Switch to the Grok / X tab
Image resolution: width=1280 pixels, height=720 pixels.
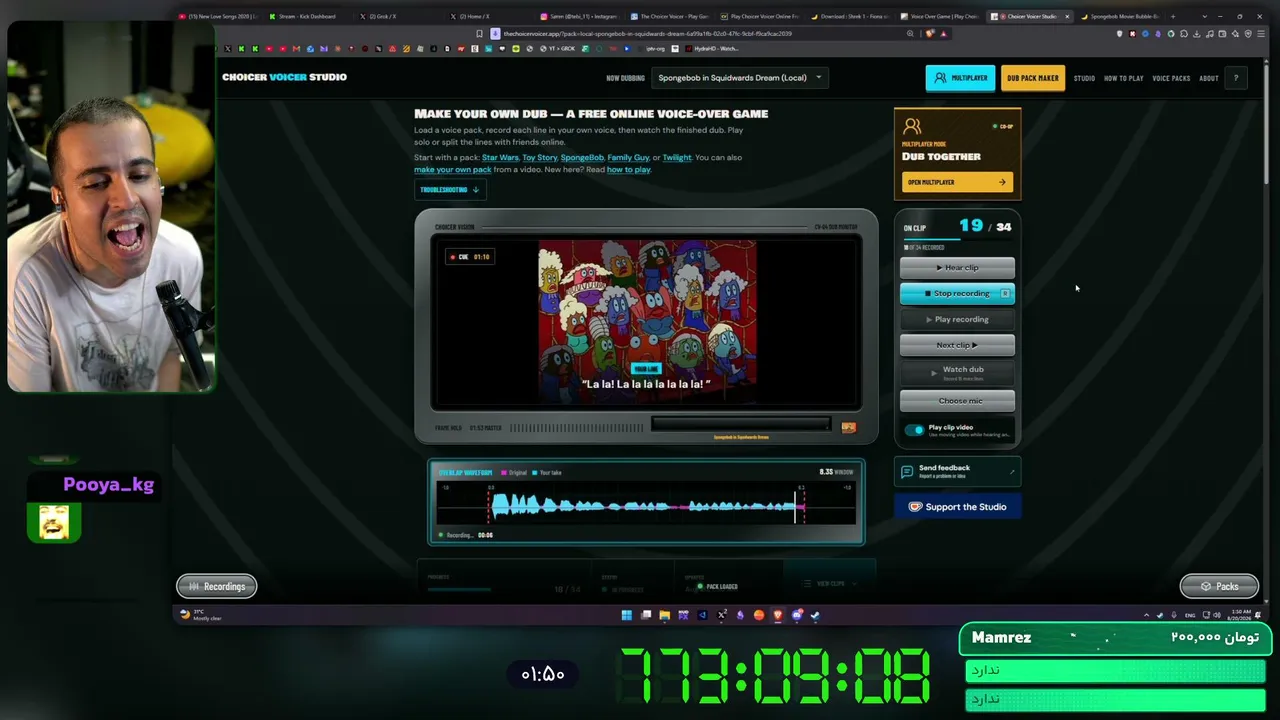tap(393, 16)
